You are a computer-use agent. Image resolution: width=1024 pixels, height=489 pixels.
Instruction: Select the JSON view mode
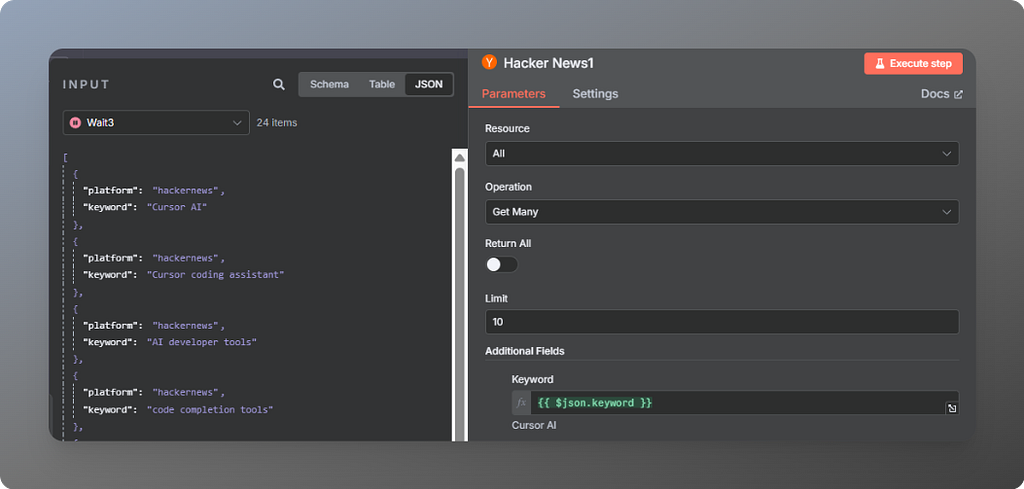pos(428,84)
